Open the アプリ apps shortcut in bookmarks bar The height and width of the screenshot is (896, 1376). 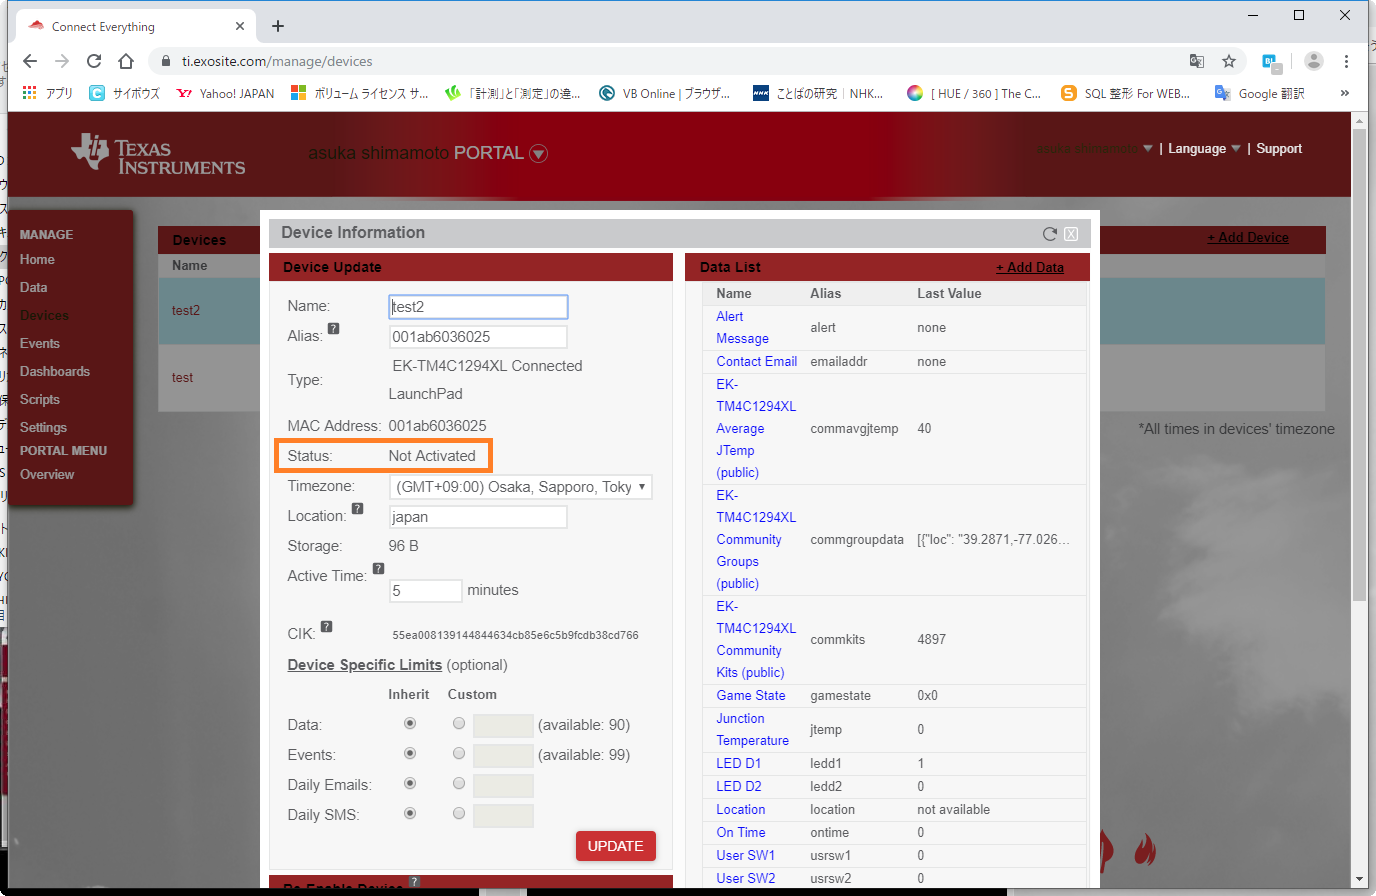point(48,93)
